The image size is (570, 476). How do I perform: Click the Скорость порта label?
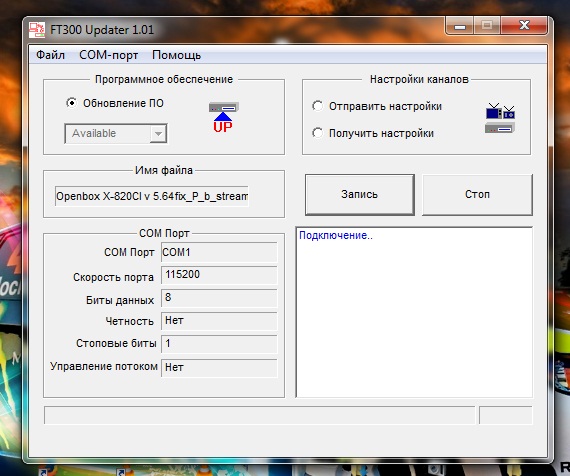coord(113,277)
